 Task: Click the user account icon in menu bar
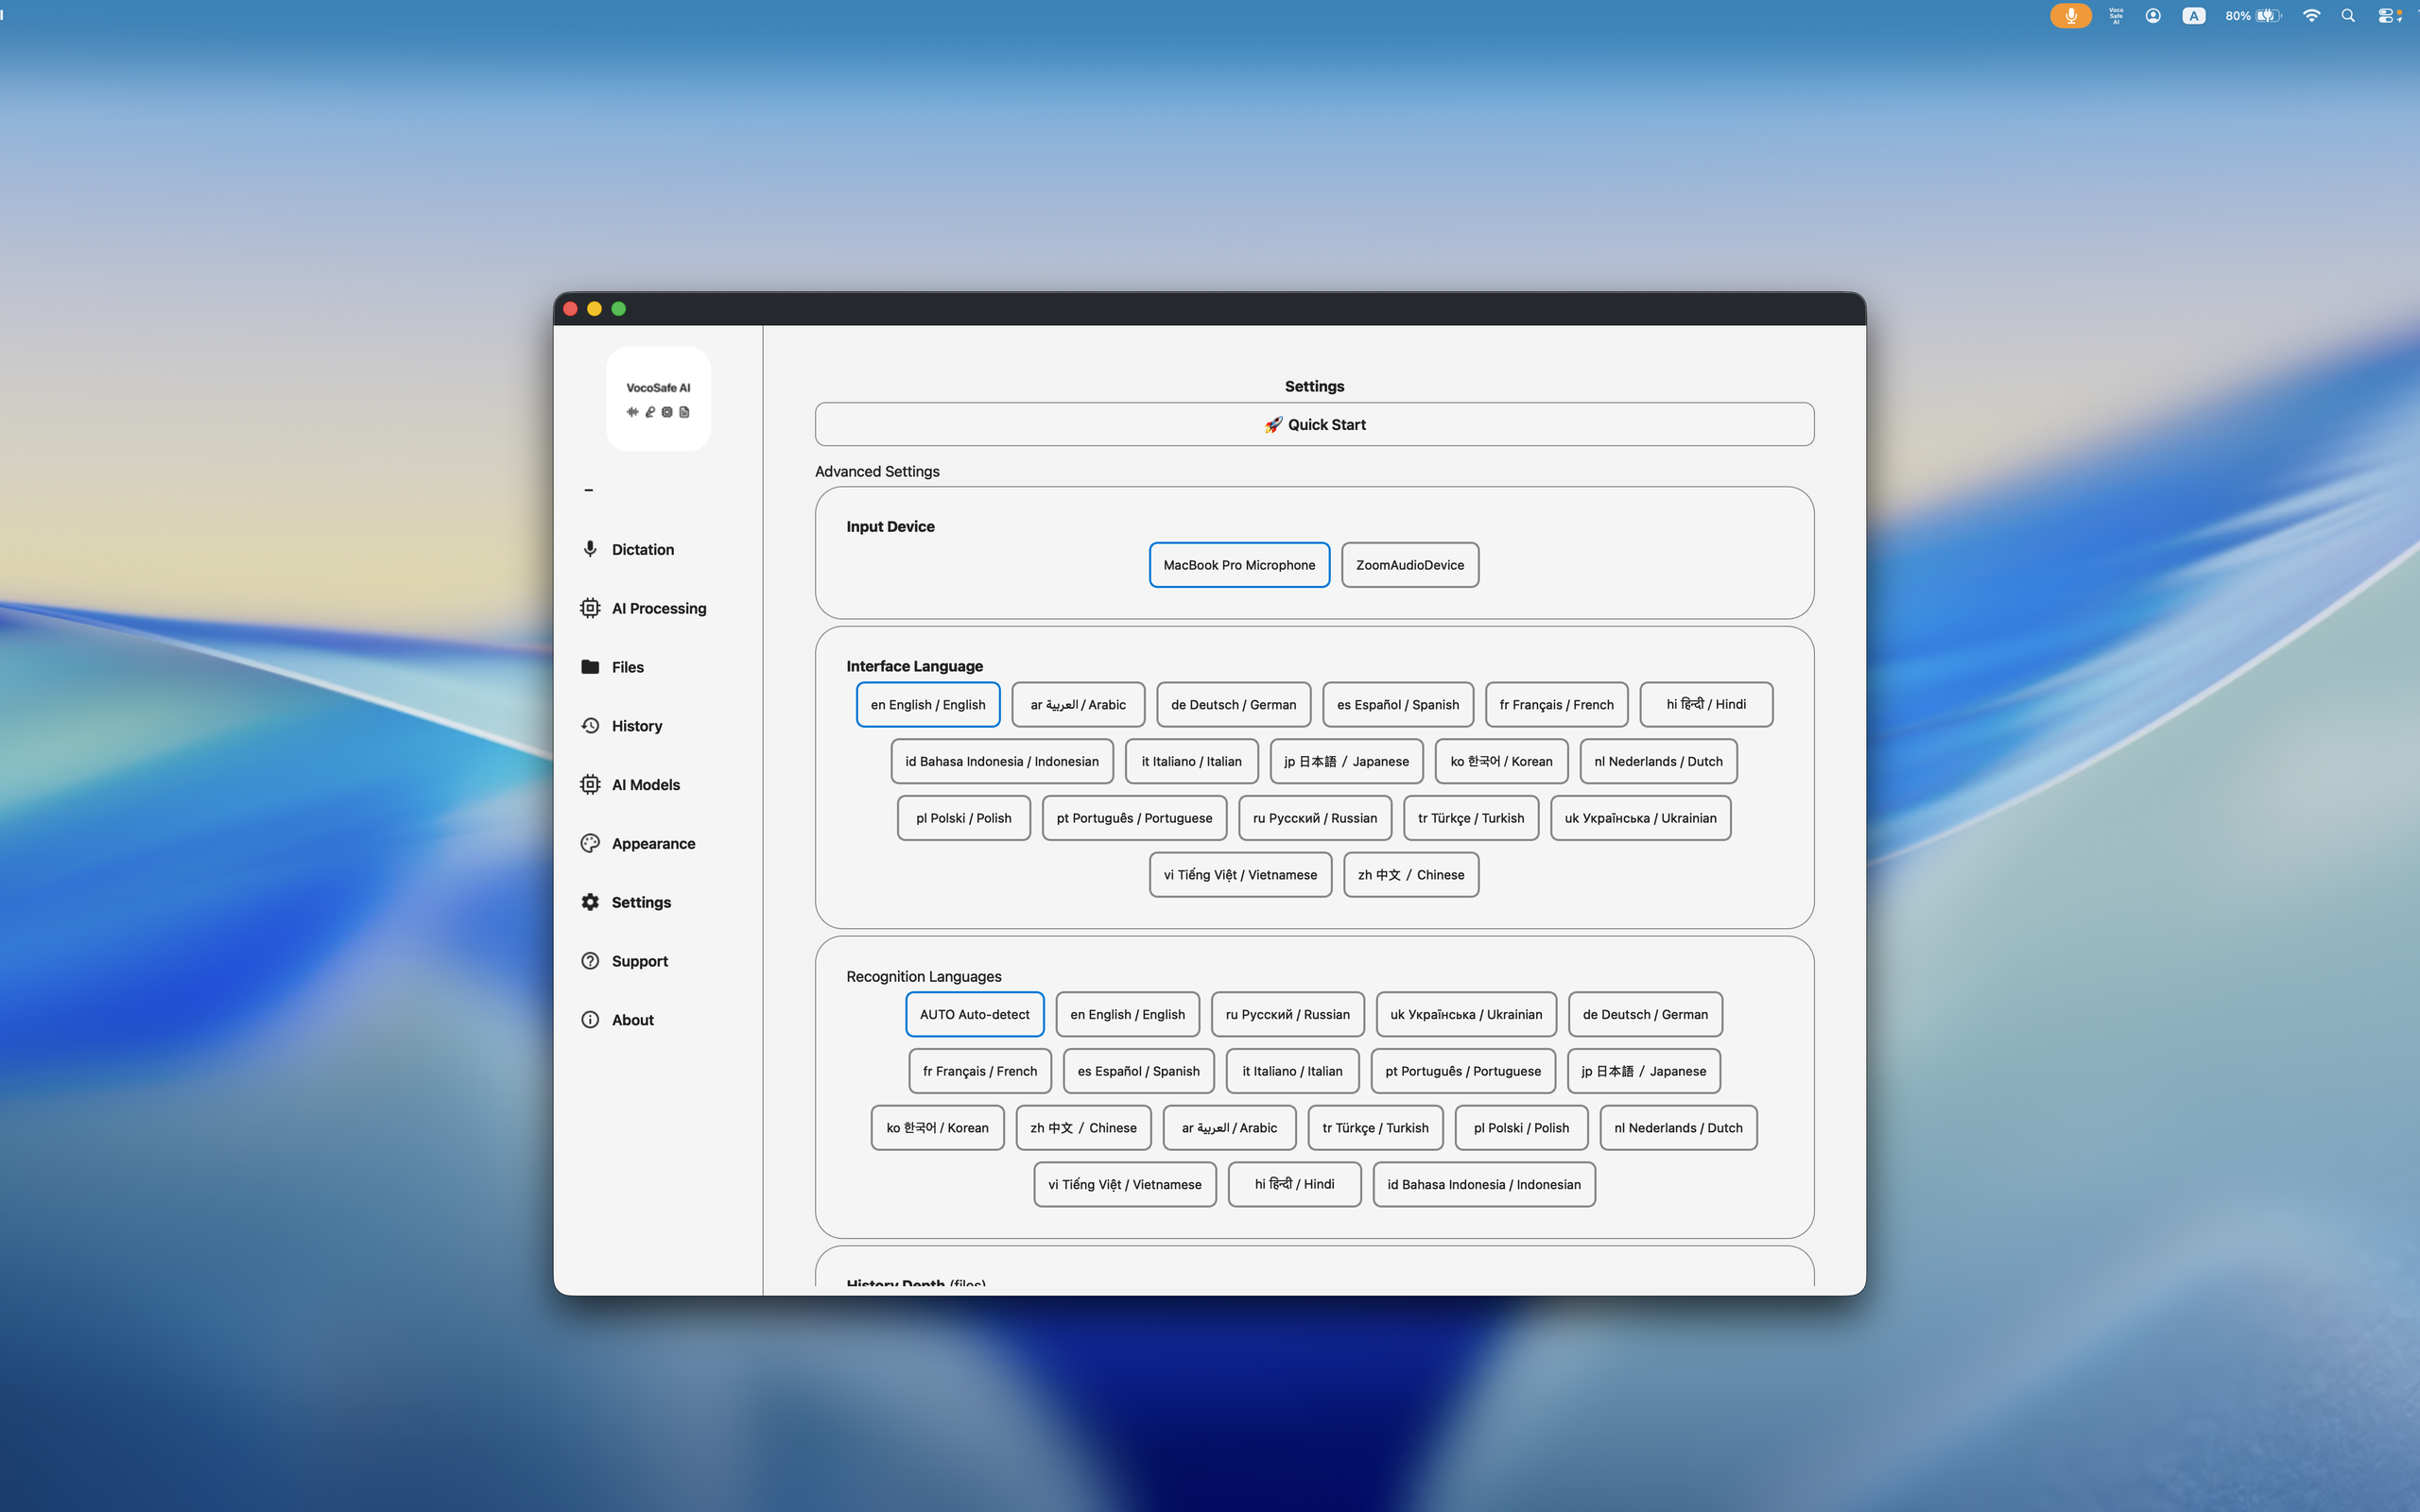tap(2153, 16)
